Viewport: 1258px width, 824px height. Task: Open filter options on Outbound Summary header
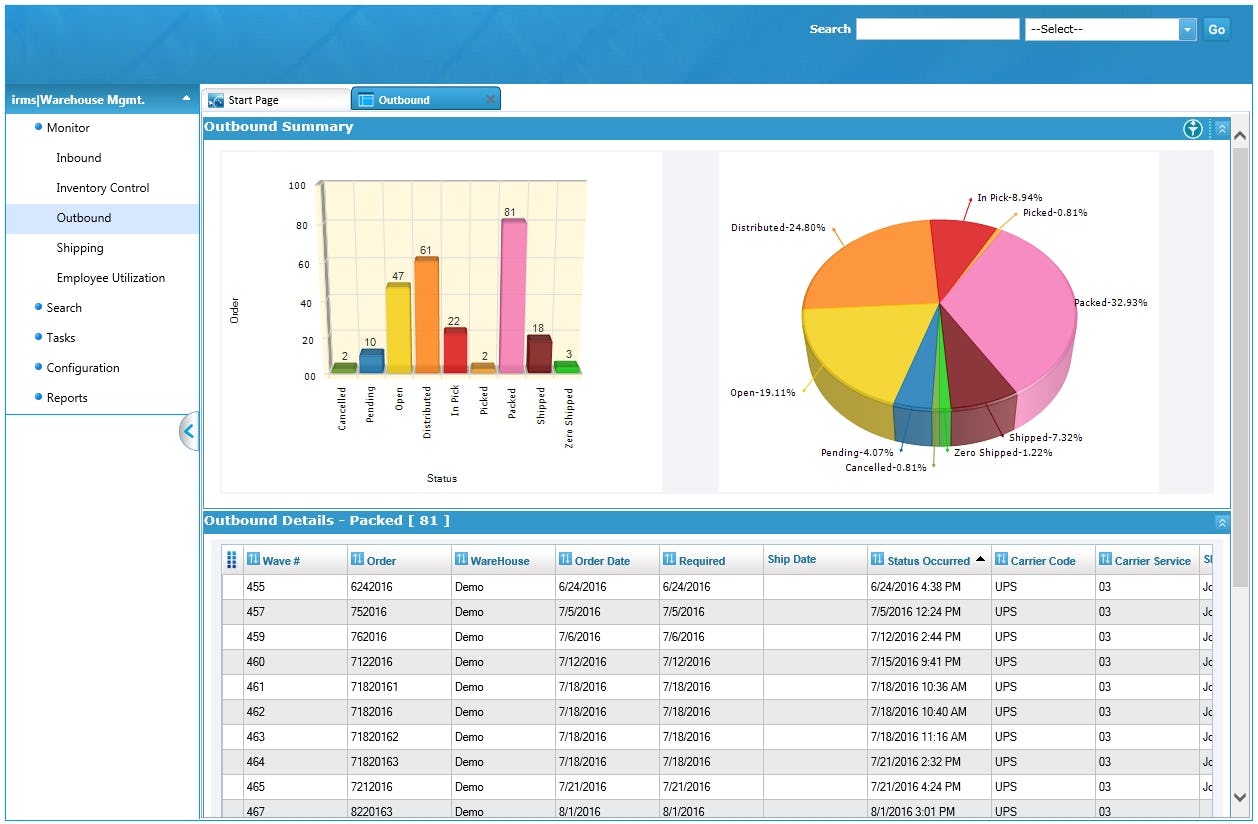pyautogui.click(x=1192, y=128)
